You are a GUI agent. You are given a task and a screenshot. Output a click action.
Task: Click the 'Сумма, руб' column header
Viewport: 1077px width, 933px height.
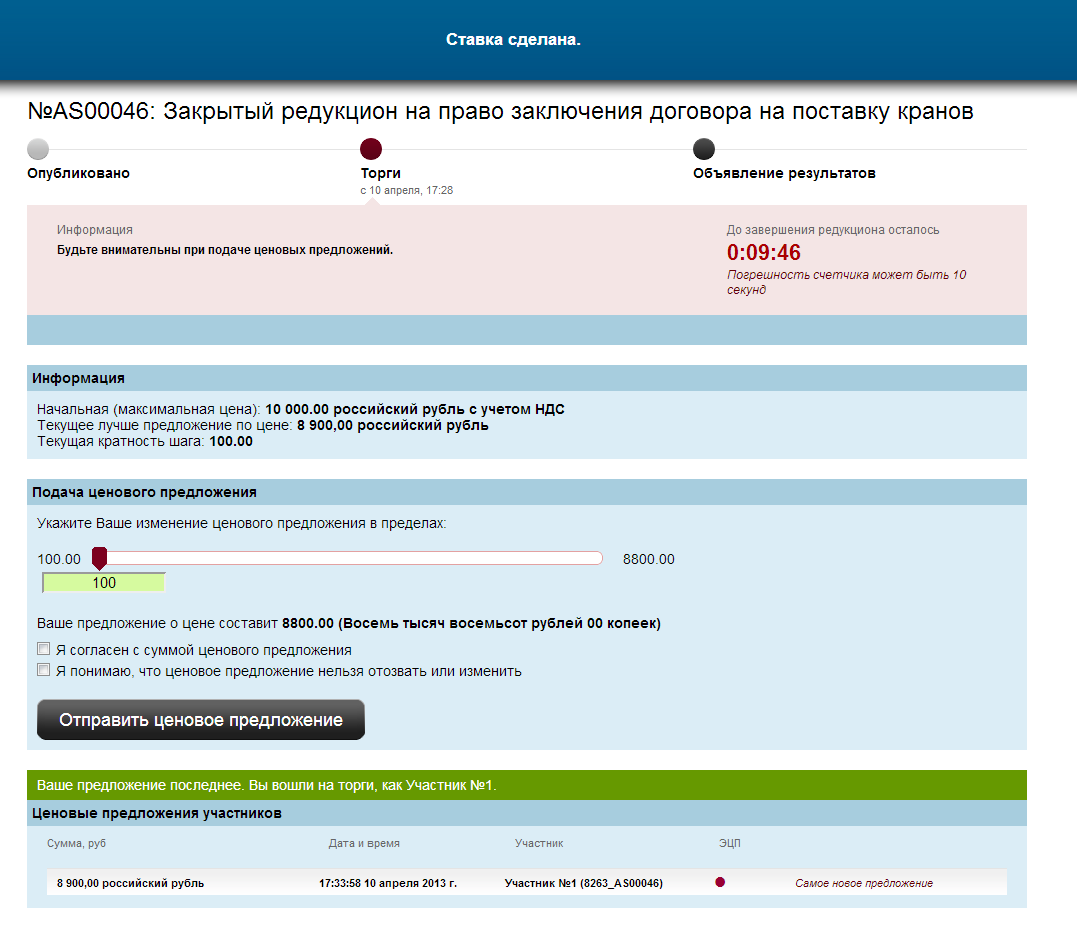coord(76,843)
